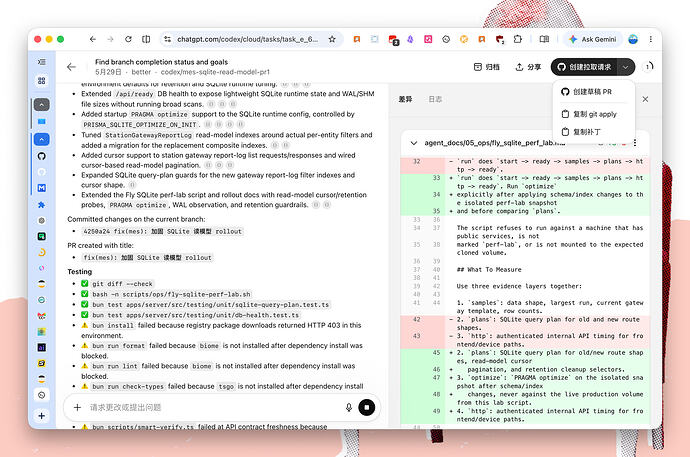Open the circular progress indicator at top right
Image resolution: width=690 pixels, height=457 pixels.
tap(649, 67)
